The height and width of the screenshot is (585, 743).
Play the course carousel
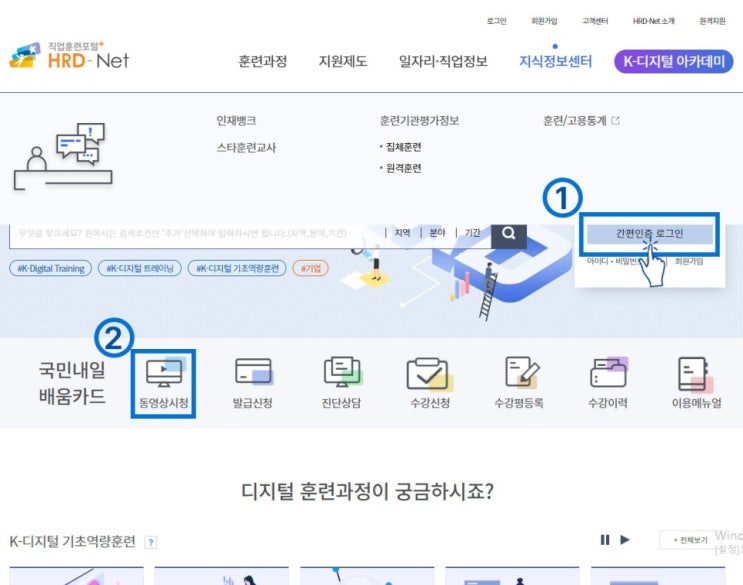pos(625,540)
